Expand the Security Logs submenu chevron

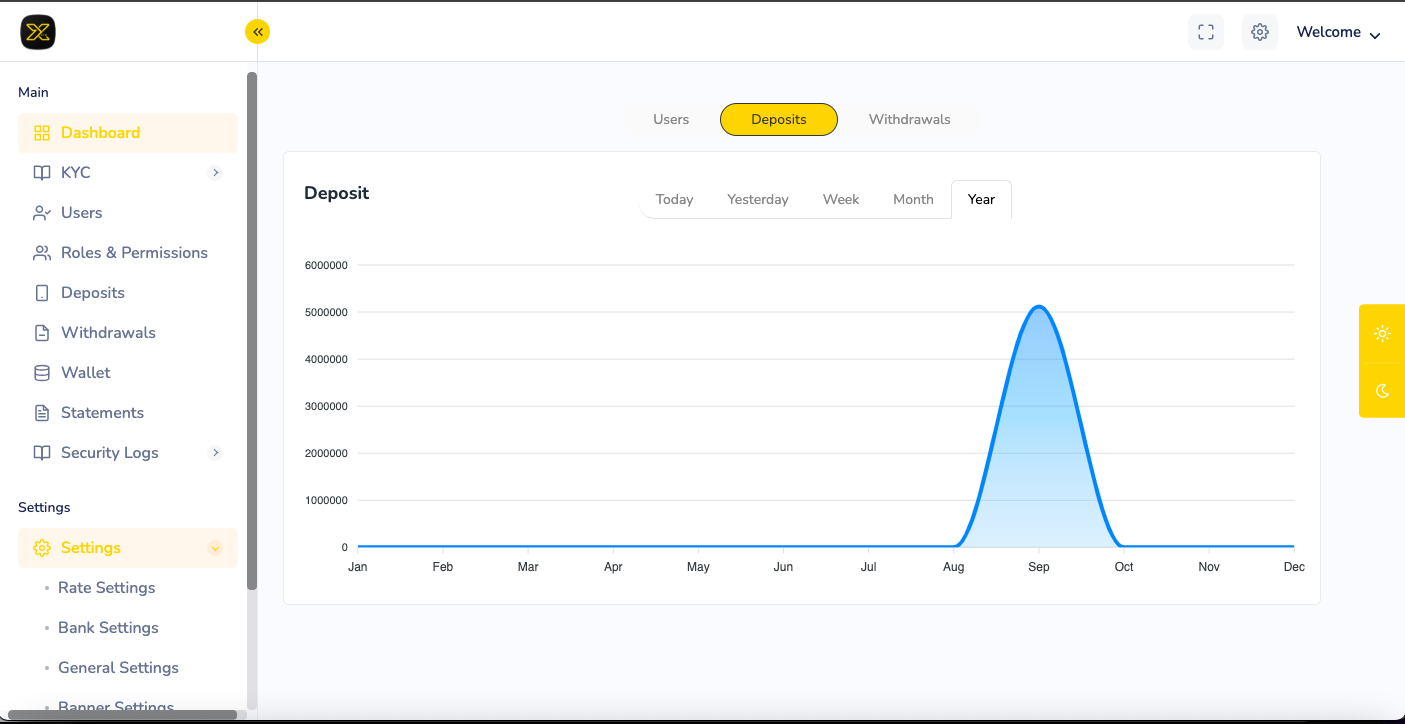click(215, 453)
